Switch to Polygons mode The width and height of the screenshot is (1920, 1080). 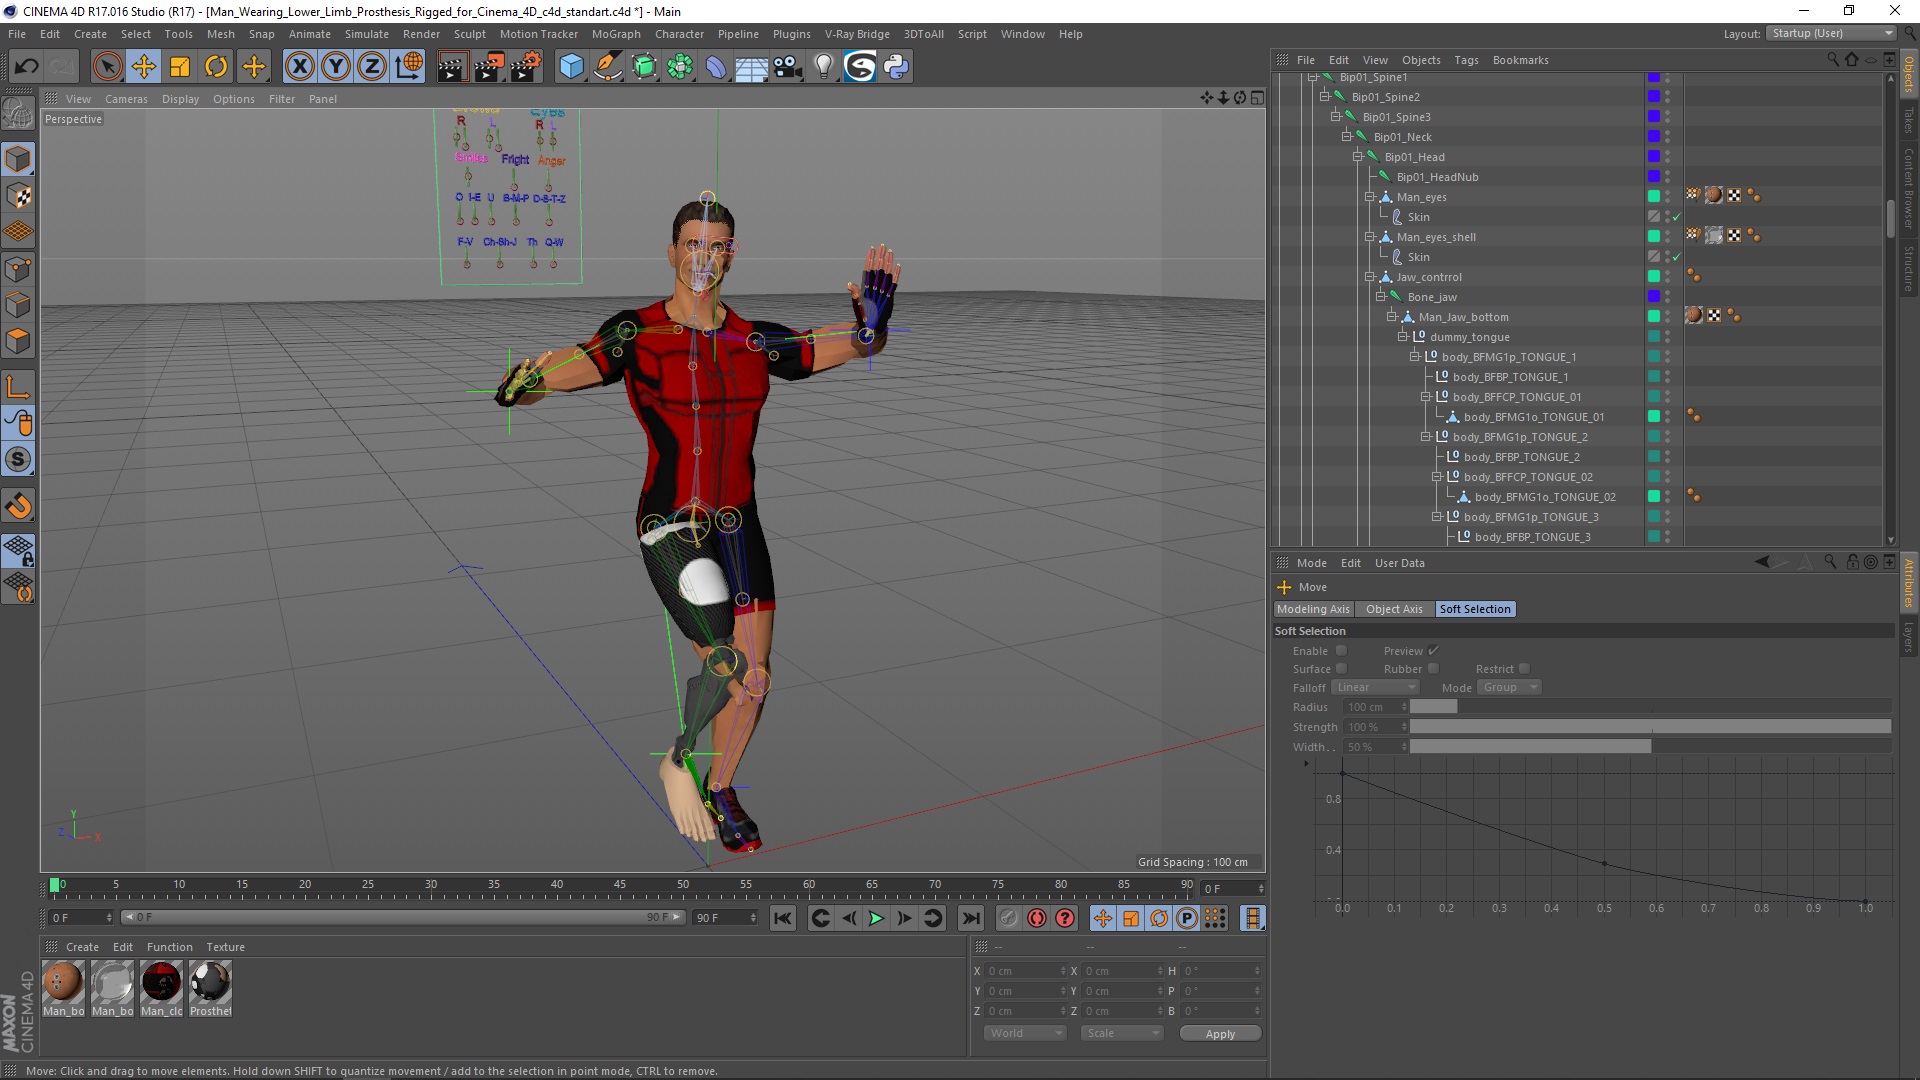click(18, 341)
